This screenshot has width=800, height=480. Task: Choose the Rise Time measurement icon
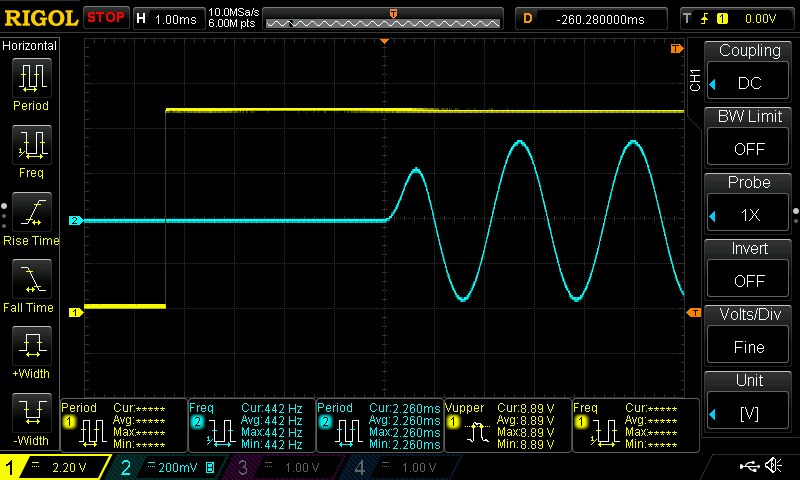tap(30, 213)
